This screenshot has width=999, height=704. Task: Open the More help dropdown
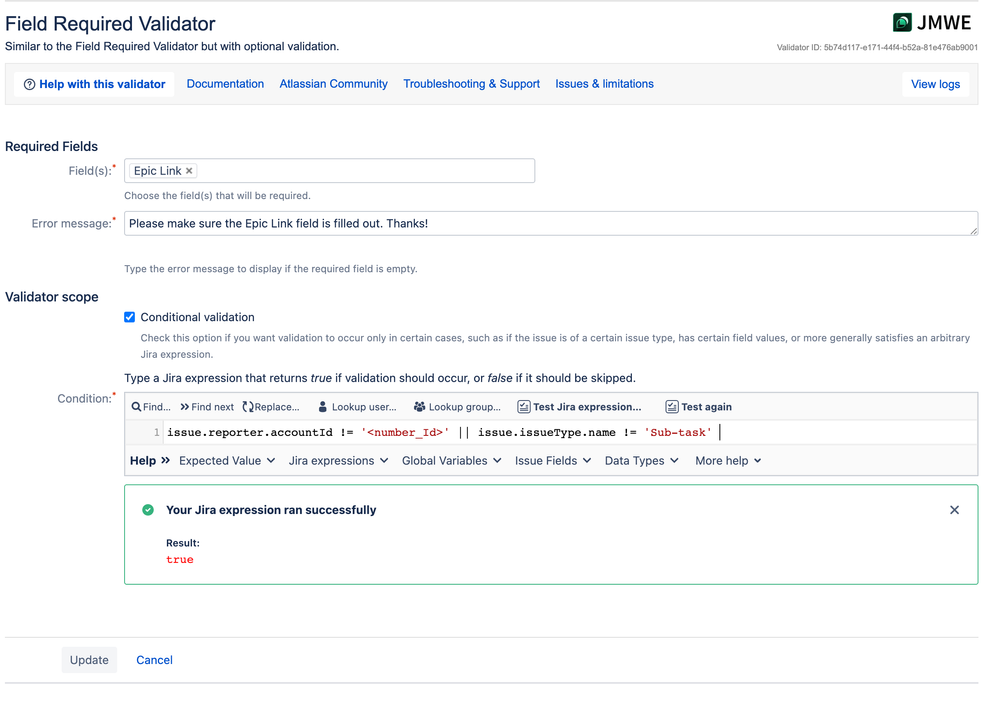coord(728,461)
